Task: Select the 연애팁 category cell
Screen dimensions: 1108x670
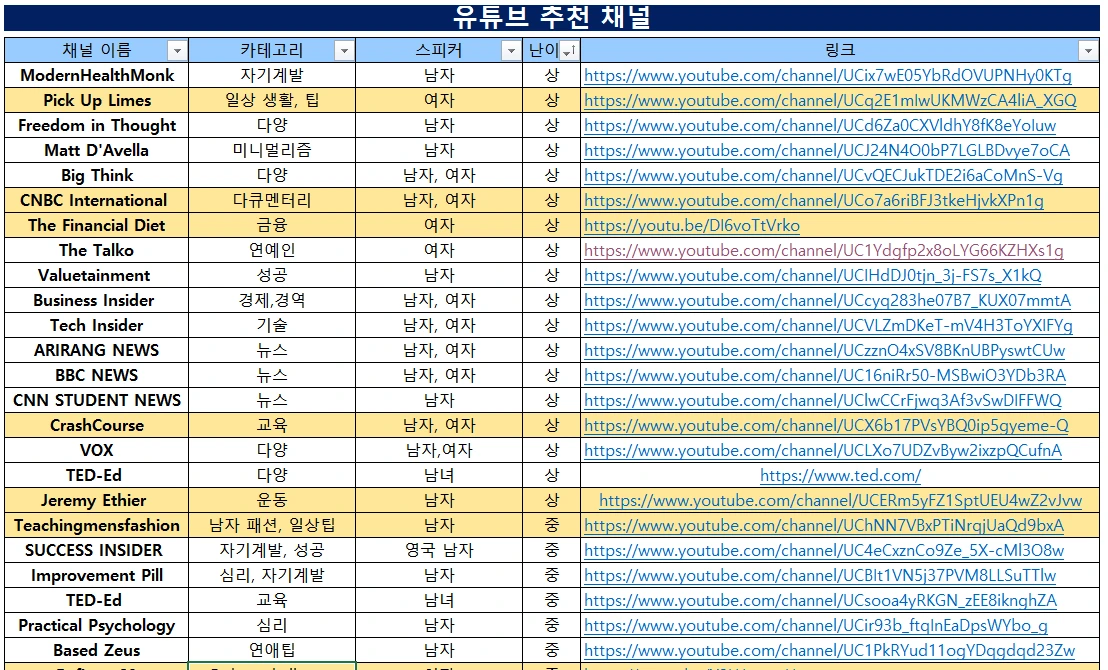Action: pos(272,650)
